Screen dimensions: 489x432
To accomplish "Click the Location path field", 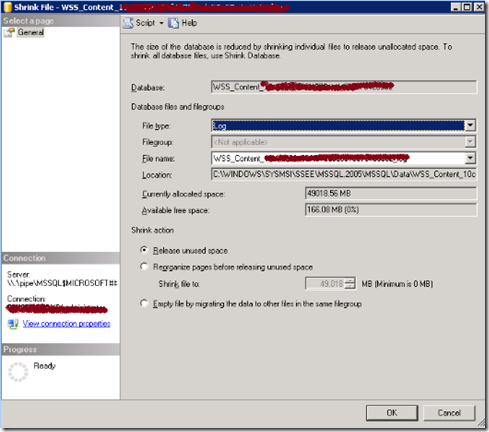I will (344, 174).
